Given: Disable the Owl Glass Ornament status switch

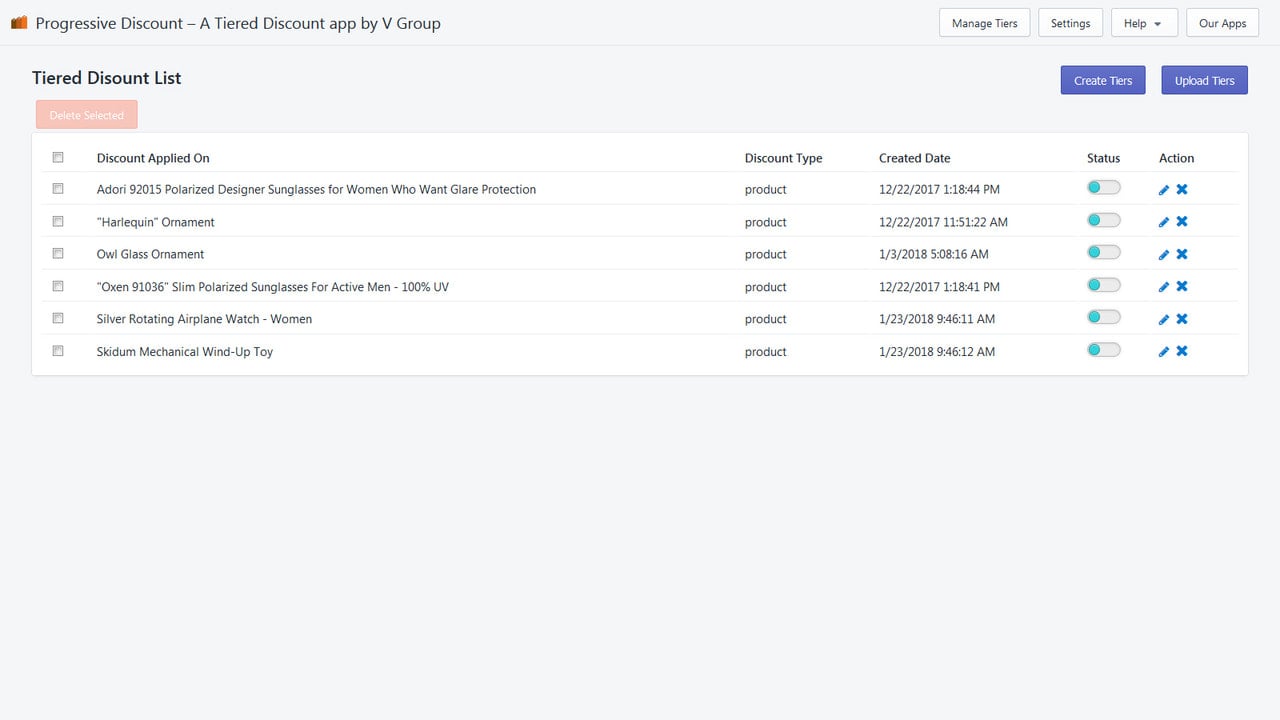Looking at the screenshot, I should [x=1104, y=253].
